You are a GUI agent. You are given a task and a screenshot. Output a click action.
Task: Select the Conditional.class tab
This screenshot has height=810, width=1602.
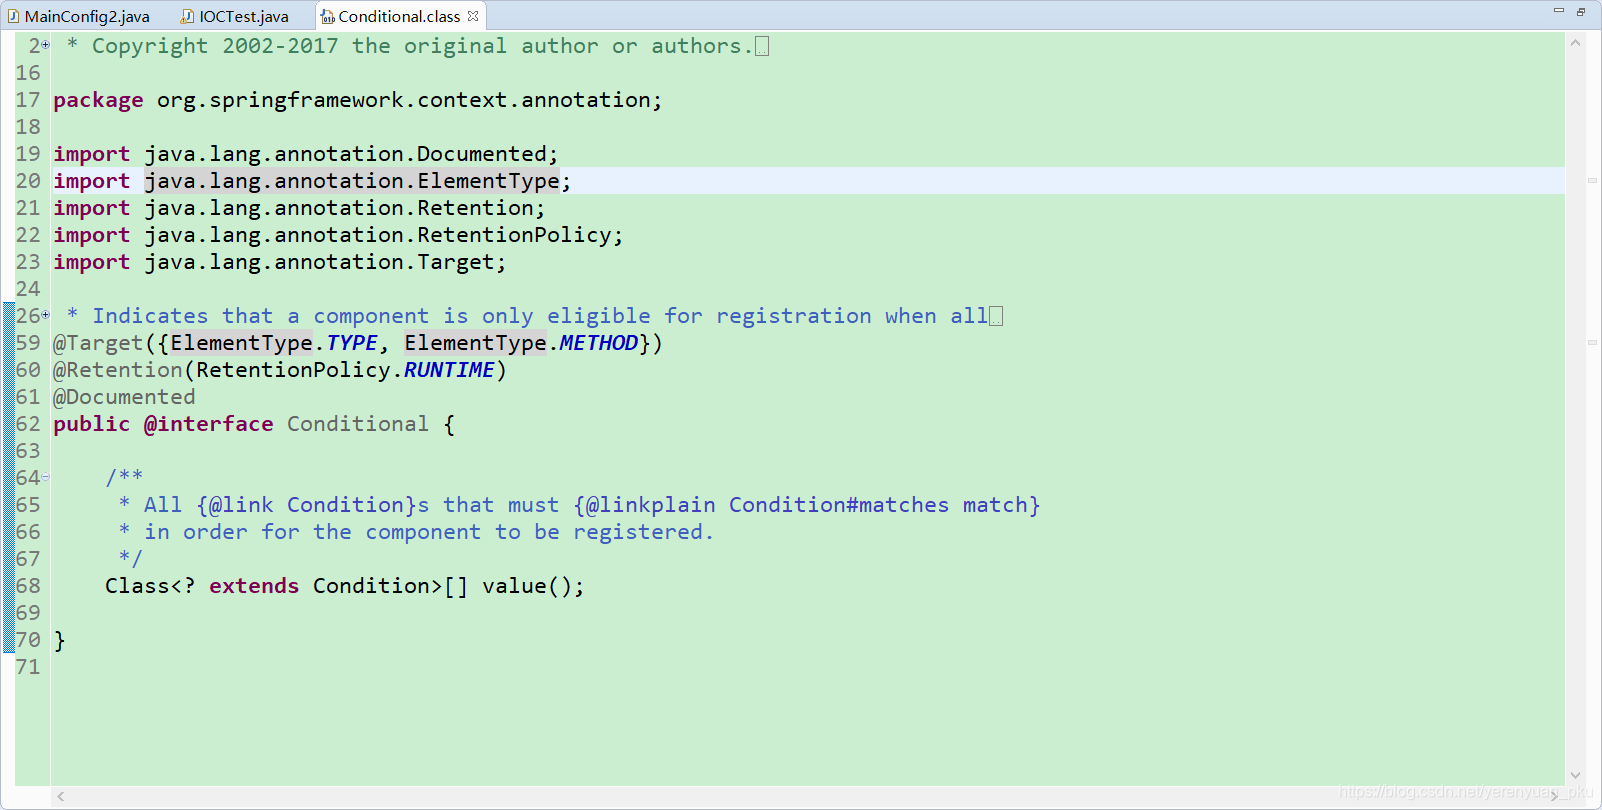point(399,16)
